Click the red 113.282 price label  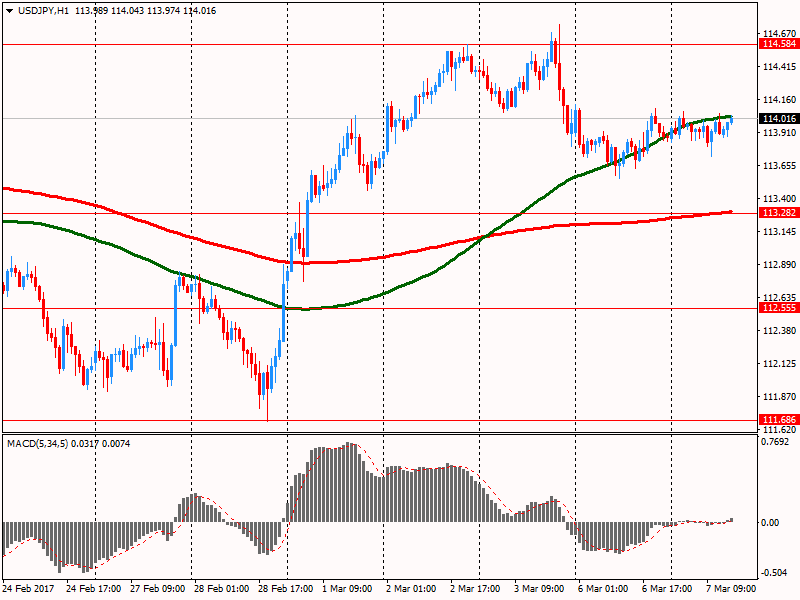(778, 213)
